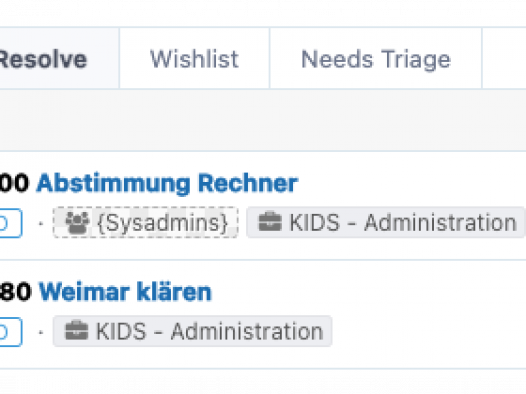Click task number ending in 00
Screen dimensions: 526x394
click(x=14, y=183)
